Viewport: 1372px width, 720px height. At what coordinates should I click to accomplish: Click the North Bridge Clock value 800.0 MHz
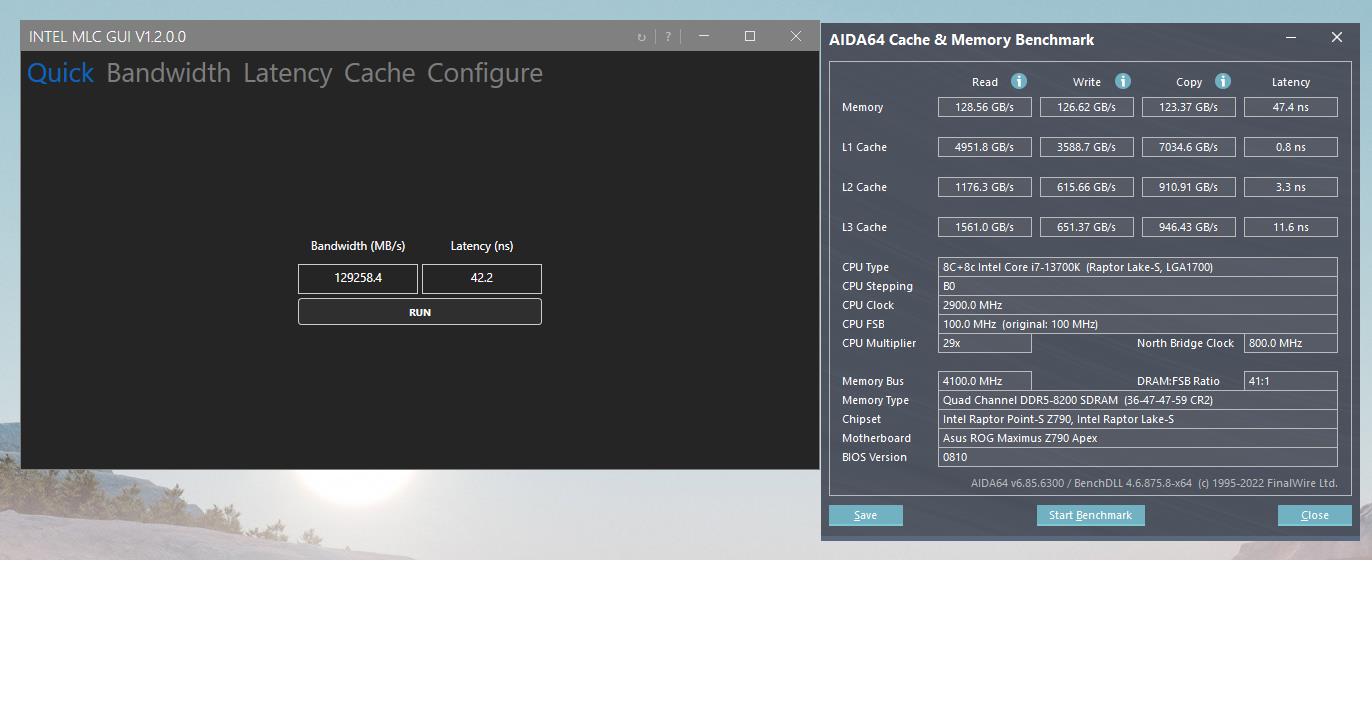pyautogui.click(x=1291, y=343)
